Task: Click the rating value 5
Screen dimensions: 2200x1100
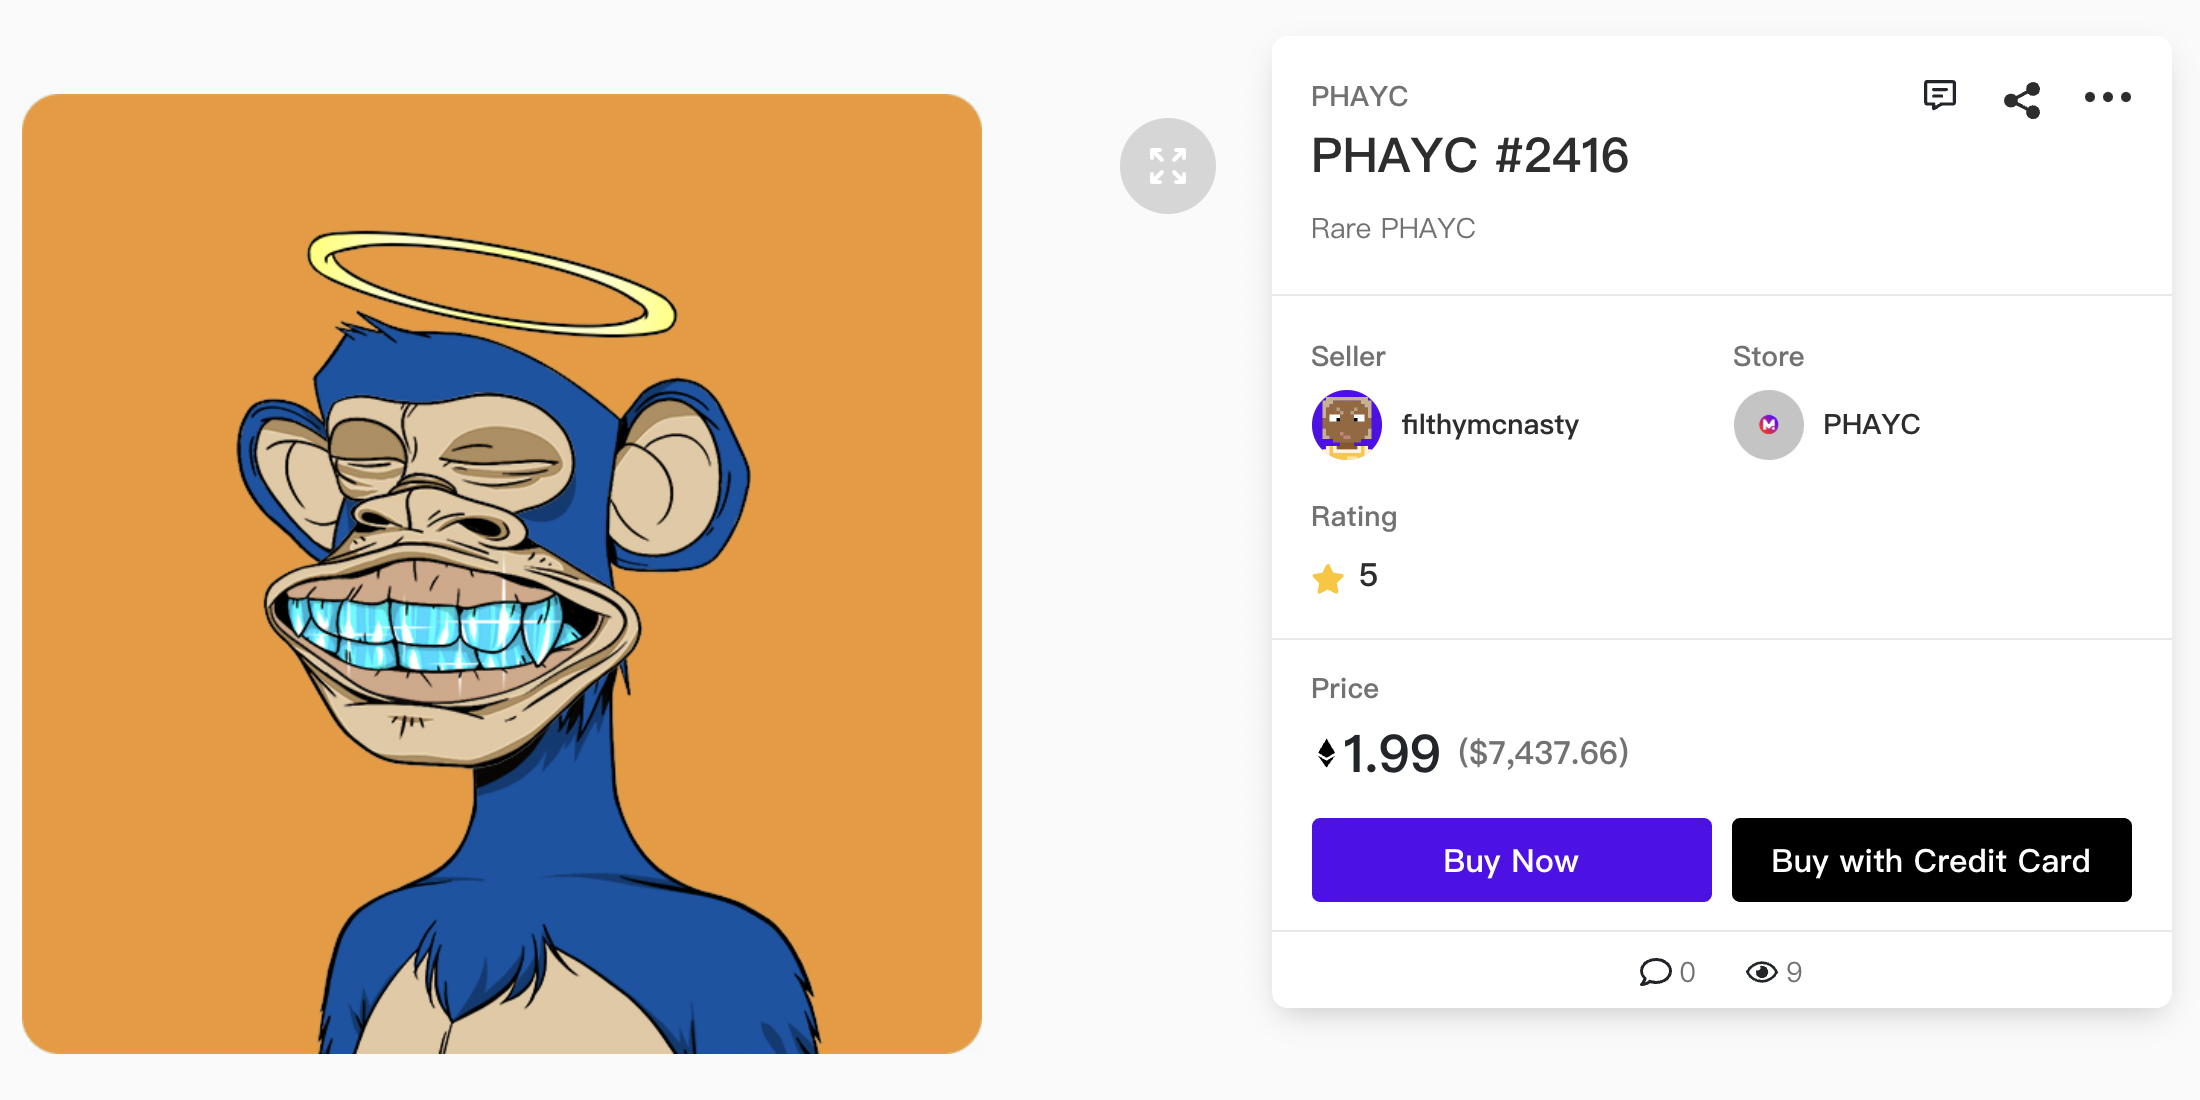Action: pos(1368,576)
